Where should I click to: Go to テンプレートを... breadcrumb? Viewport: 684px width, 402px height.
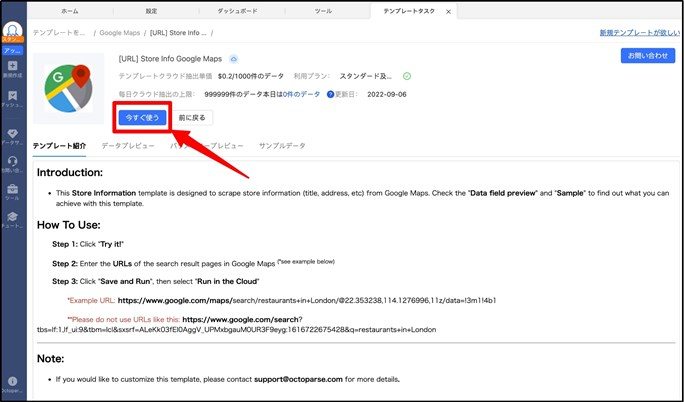[x=59, y=33]
